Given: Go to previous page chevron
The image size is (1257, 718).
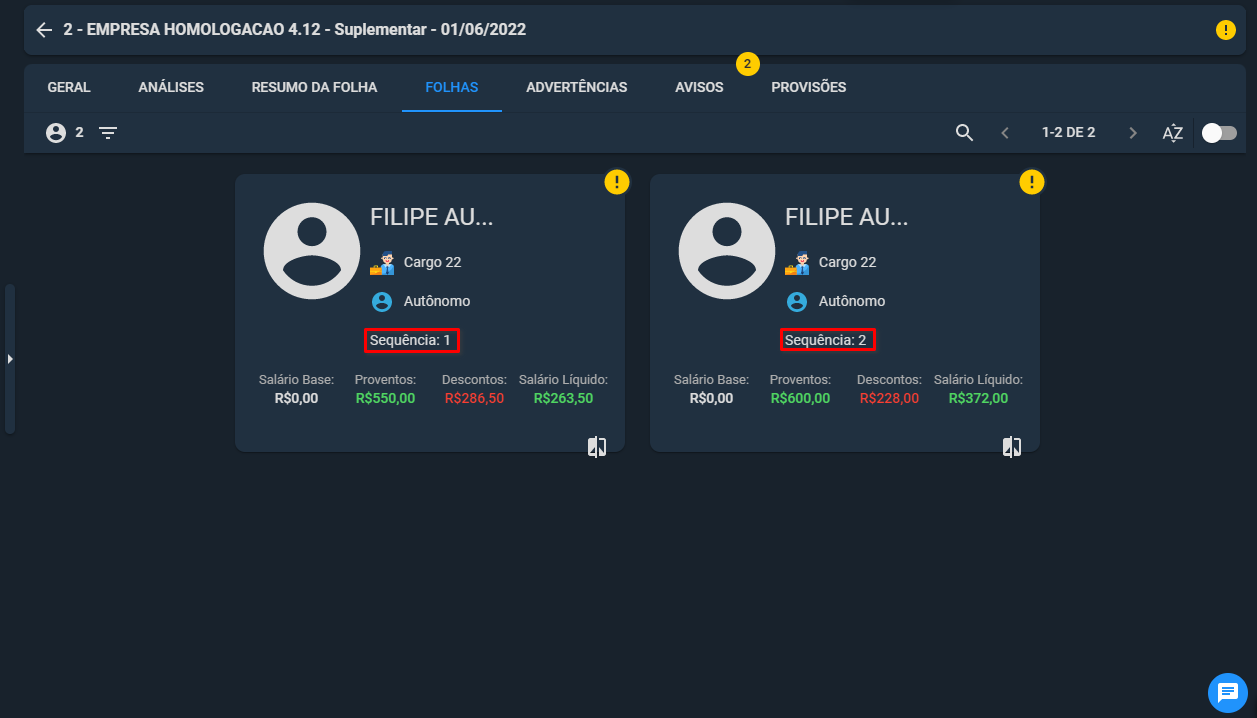Looking at the screenshot, I should (x=1005, y=133).
